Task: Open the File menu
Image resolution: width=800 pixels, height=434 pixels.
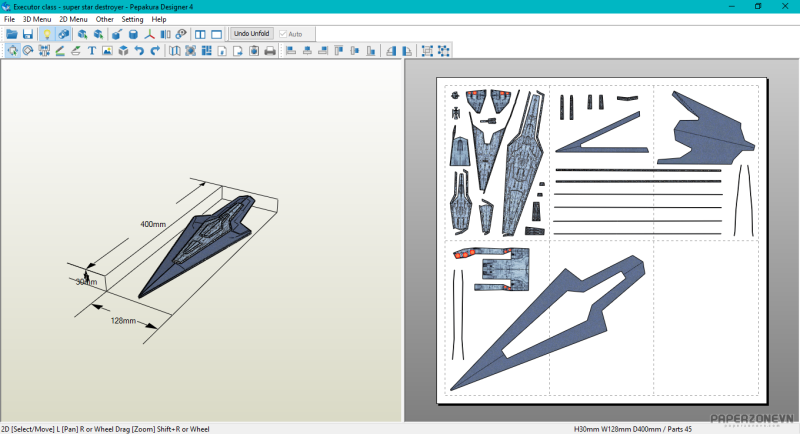Action: (9, 19)
